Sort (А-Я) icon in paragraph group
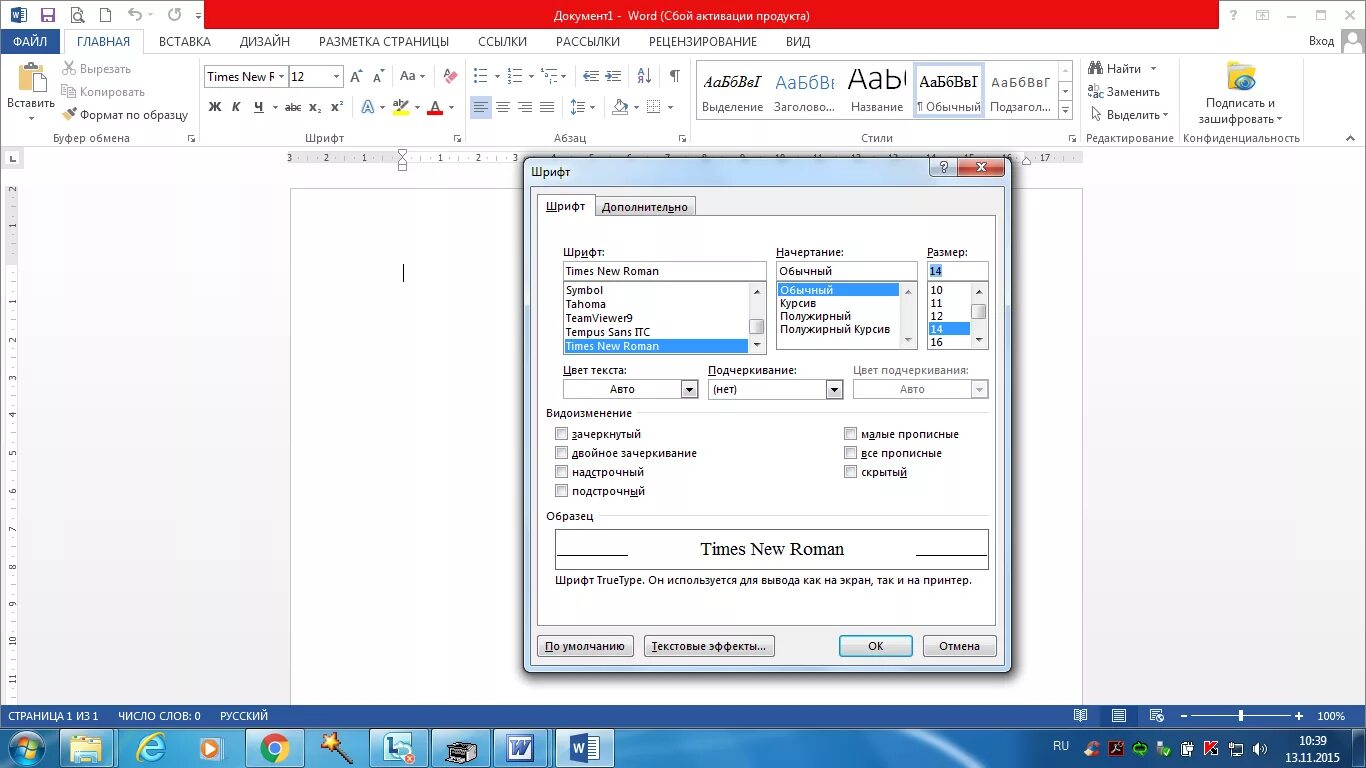Screen dimensions: 1366x768 click(645, 76)
